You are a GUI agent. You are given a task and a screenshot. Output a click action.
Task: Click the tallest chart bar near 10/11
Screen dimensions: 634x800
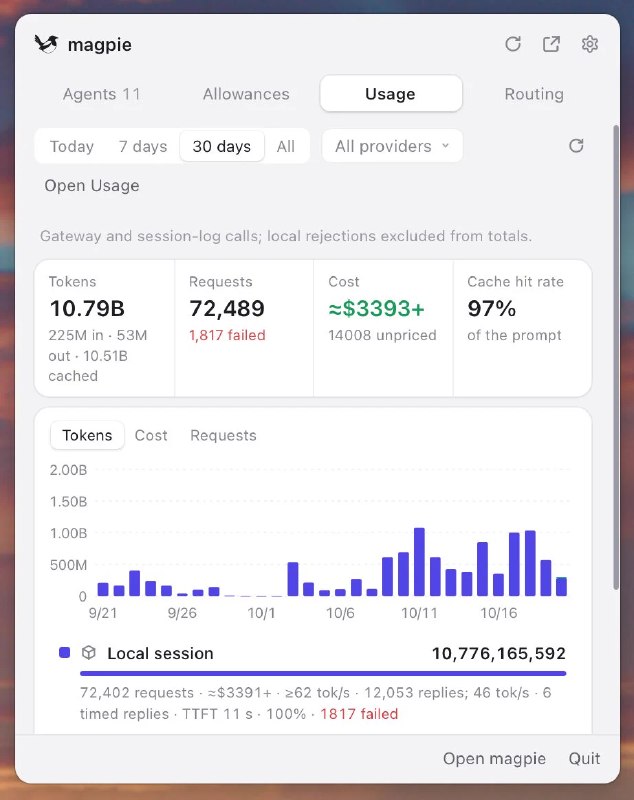pyautogui.click(x=419, y=562)
